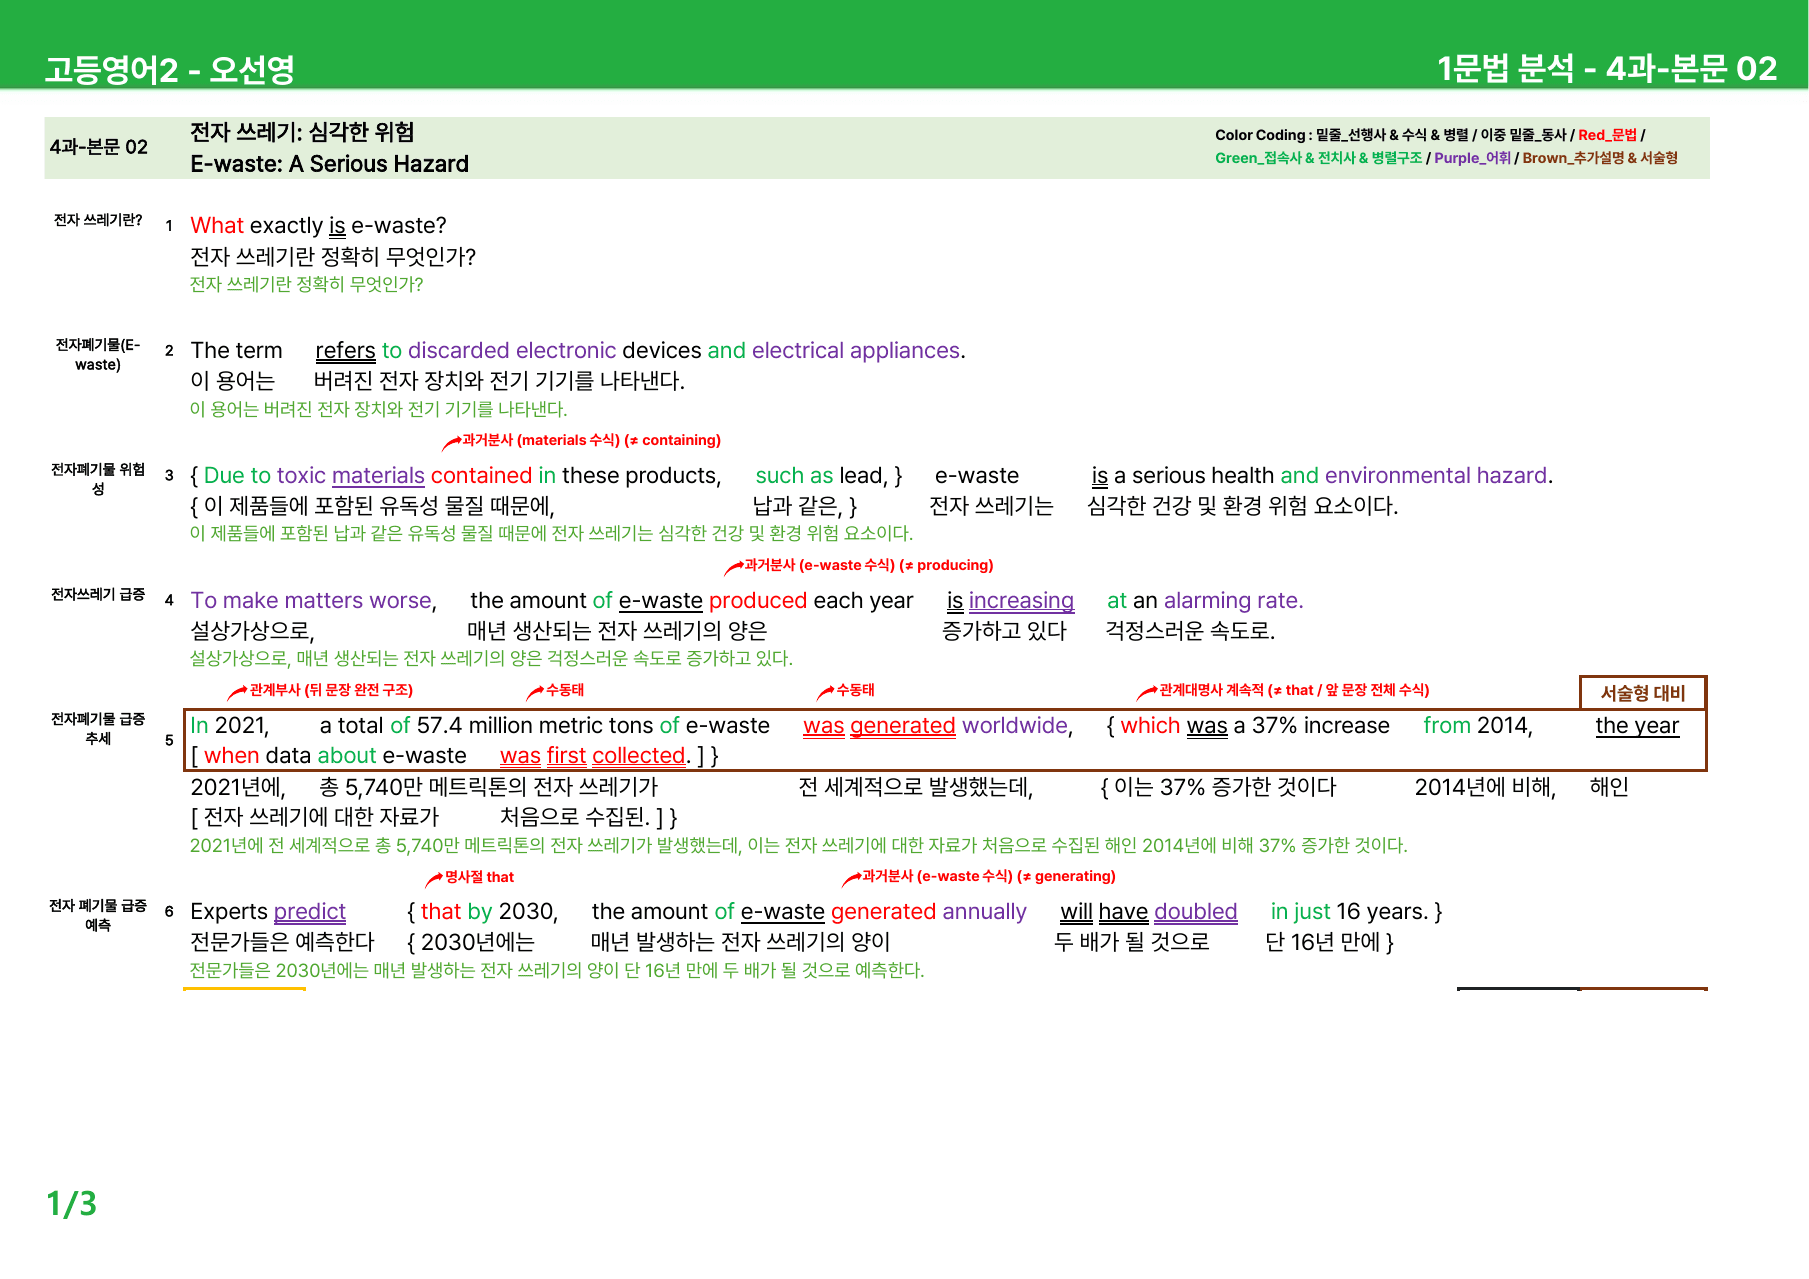Click the red word 'that' in sentence 6
Viewport: 1809px width, 1279px height.
click(441, 912)
